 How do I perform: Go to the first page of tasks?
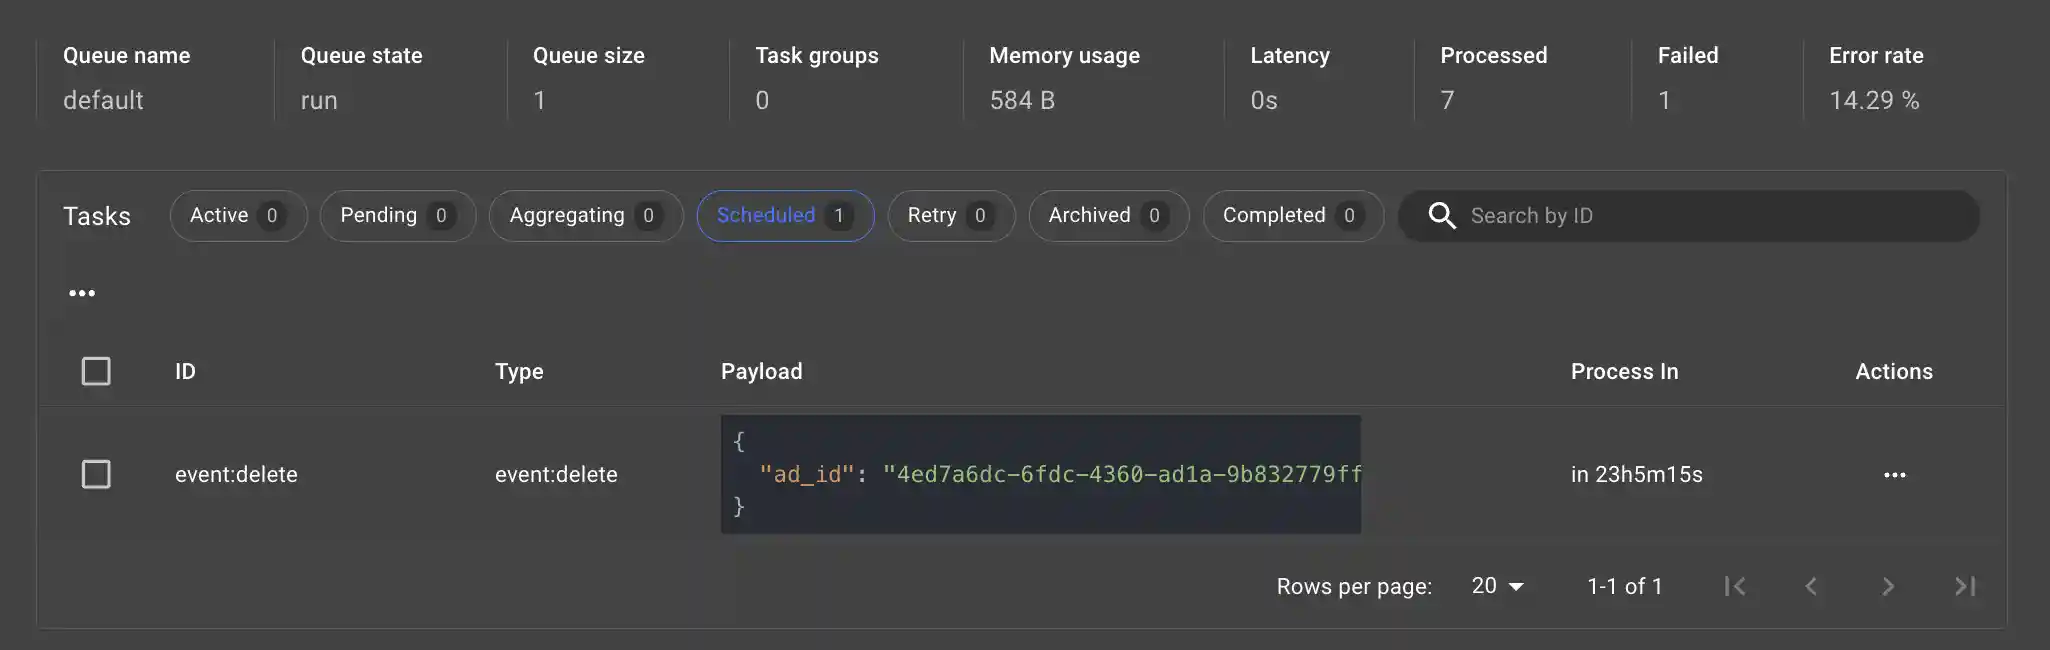(x=1735, y=586)
